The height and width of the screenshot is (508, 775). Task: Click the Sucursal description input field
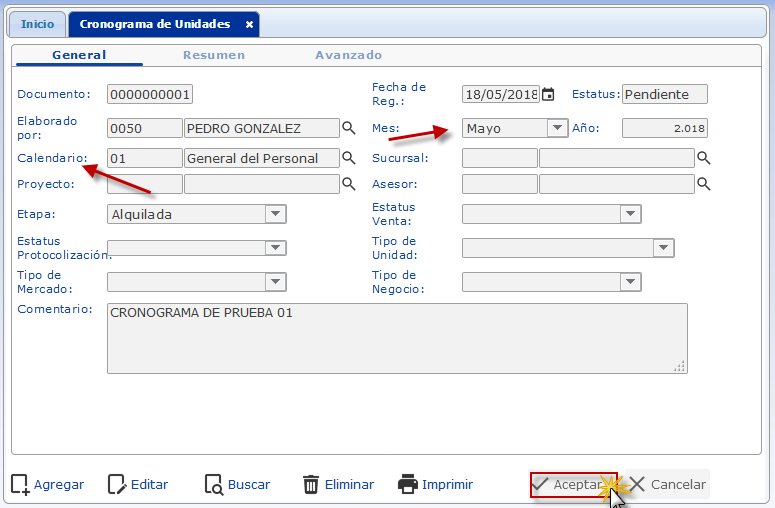tap(617, 158)
